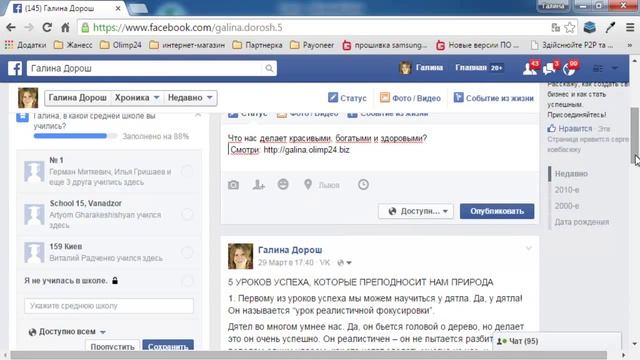Expand the post options chevron
The width and height of the screenshot is (640, 360).
coord(529,248)
